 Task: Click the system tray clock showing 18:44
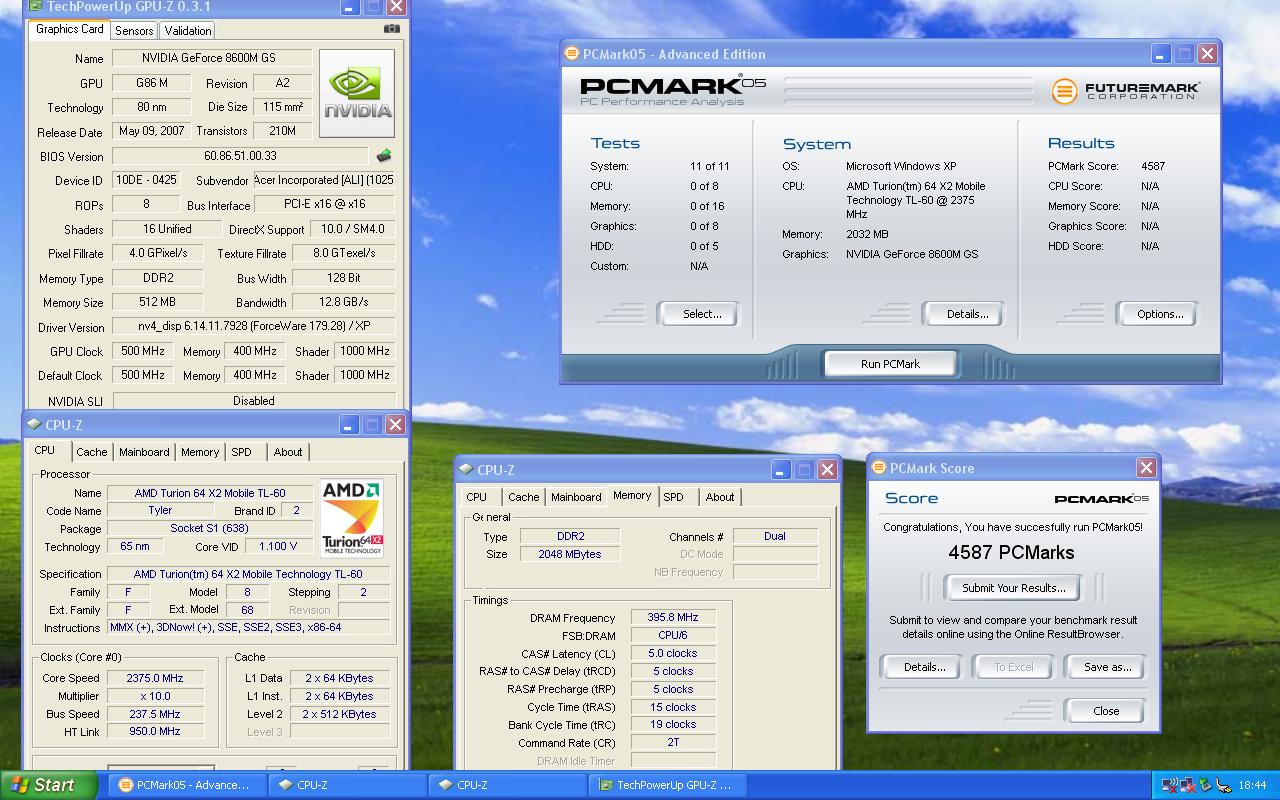[x=1252, y=786]
